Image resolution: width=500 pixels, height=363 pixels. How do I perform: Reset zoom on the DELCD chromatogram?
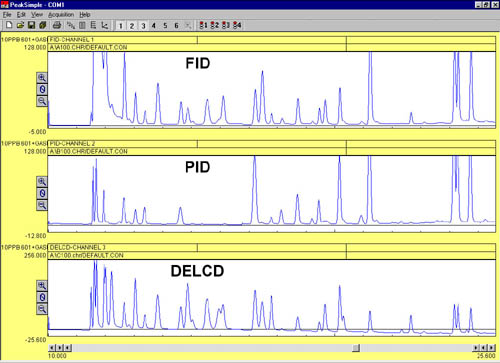42,297
